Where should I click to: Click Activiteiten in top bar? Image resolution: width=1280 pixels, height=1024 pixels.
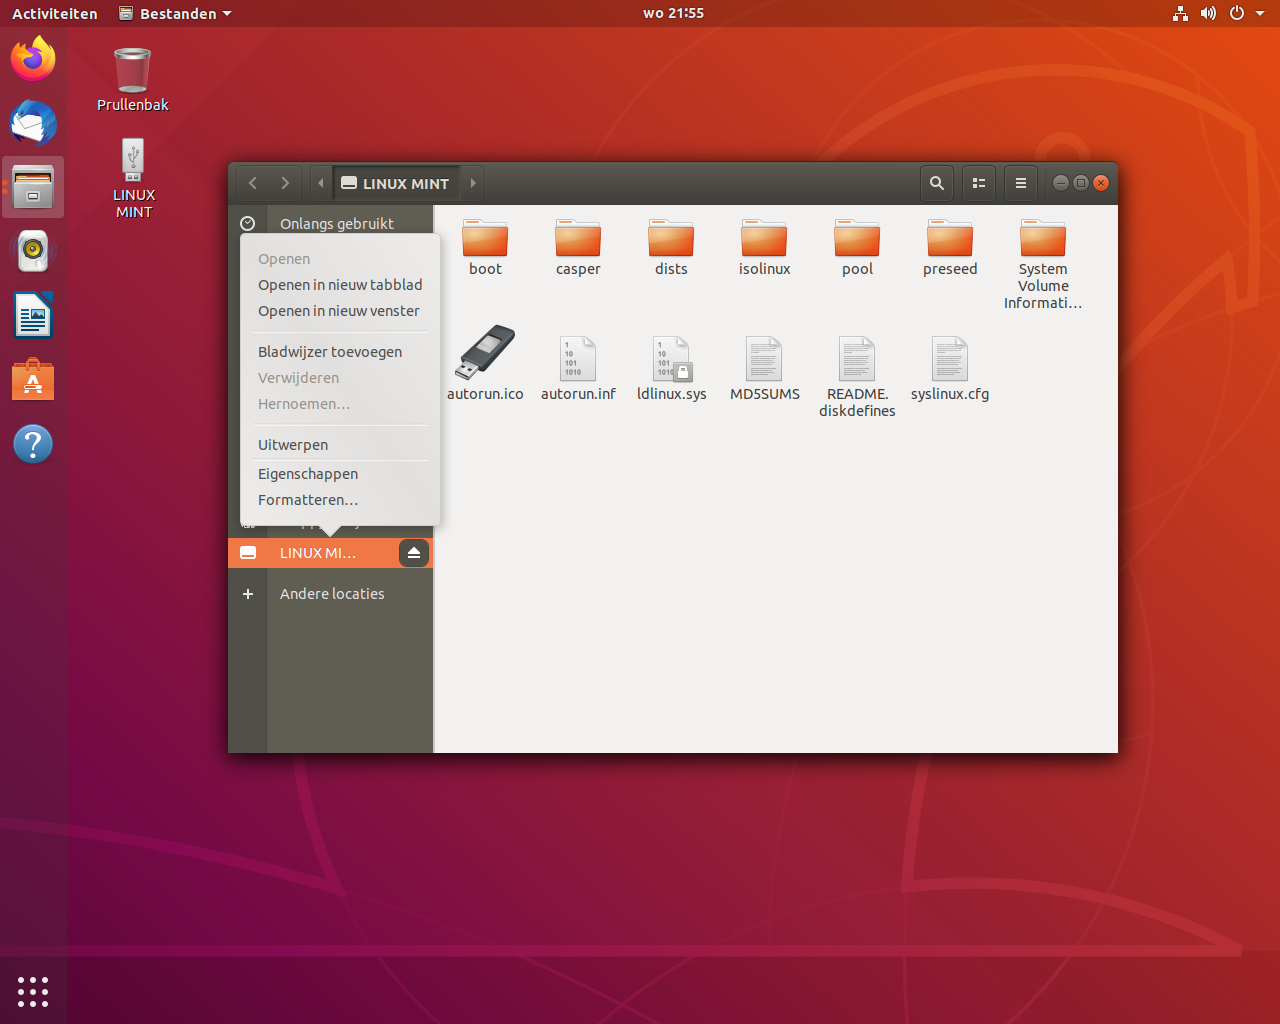(55, 13)
